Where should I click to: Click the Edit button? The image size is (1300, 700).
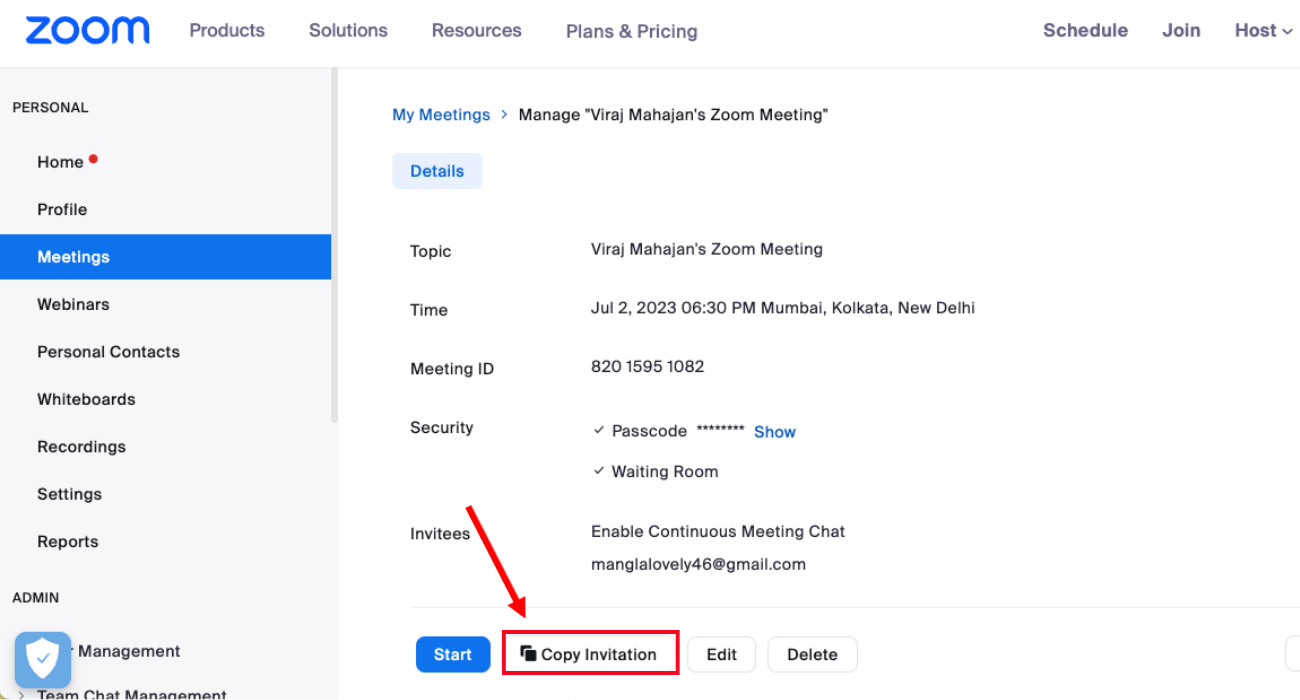(721, 654)
